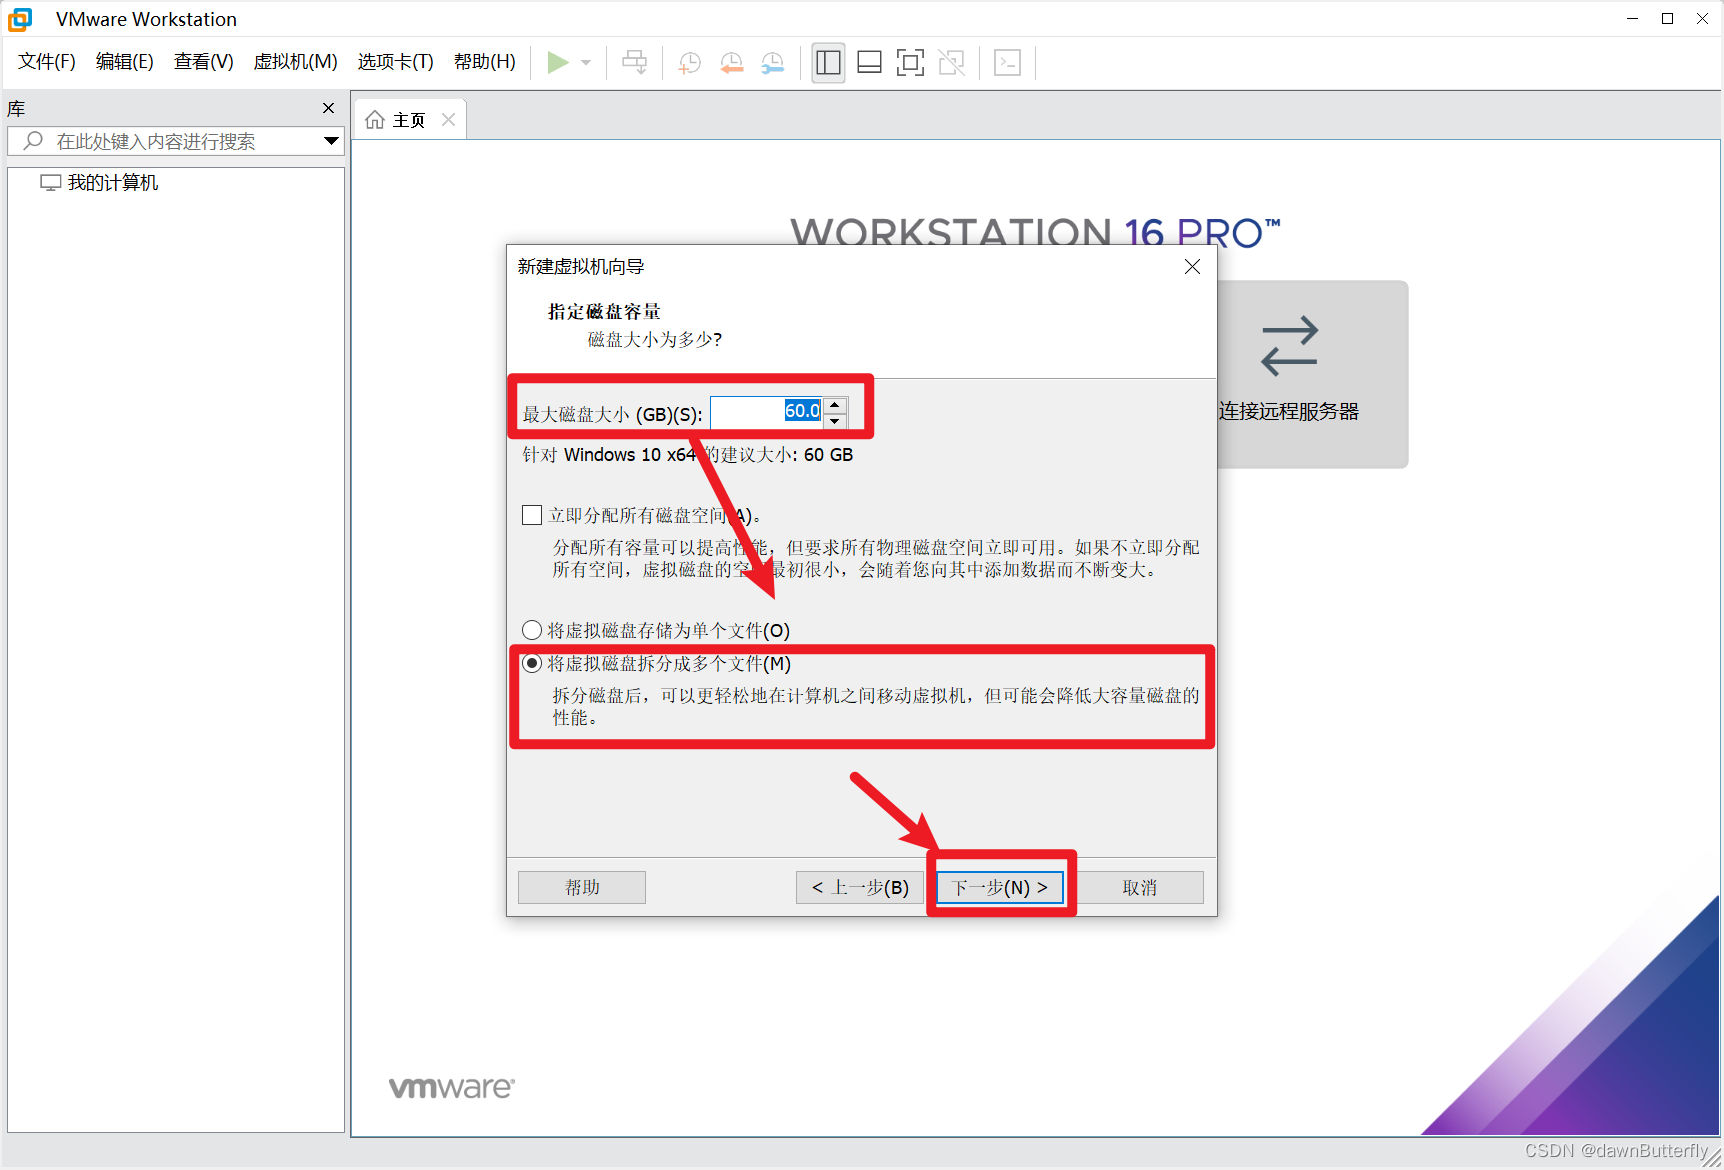Open the 文件(F) menu
1724x1170 pixels.
pyautogui.click(x=47, y=62)
